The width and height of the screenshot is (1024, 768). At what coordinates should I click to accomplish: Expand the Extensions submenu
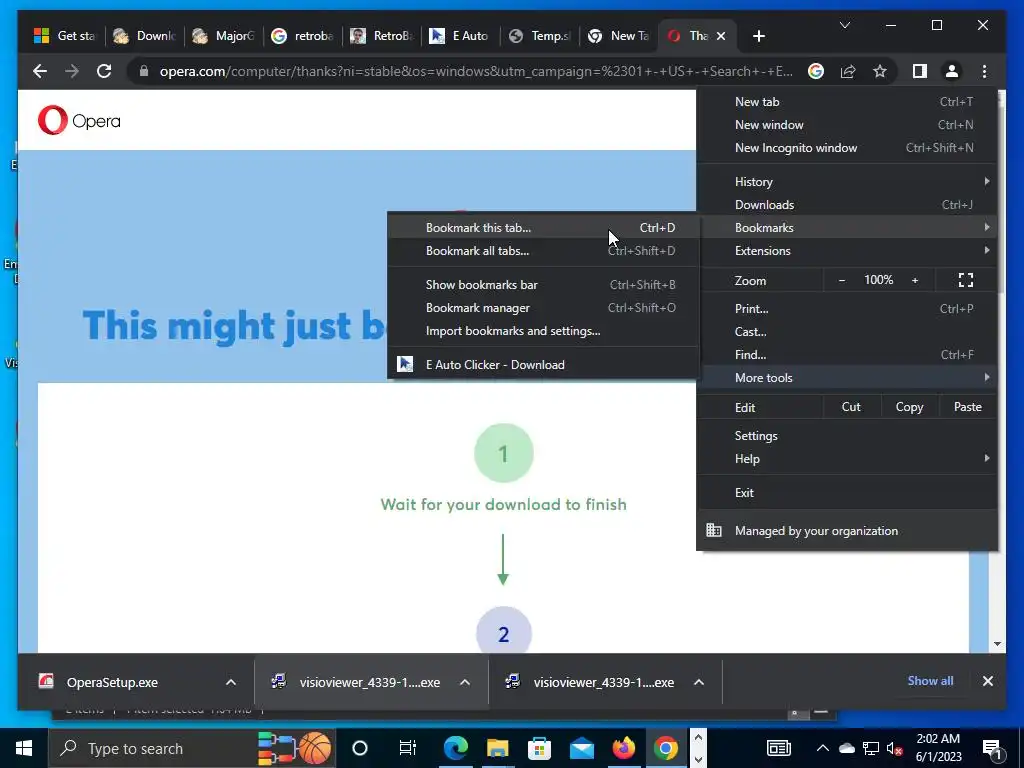pos(847,251)
